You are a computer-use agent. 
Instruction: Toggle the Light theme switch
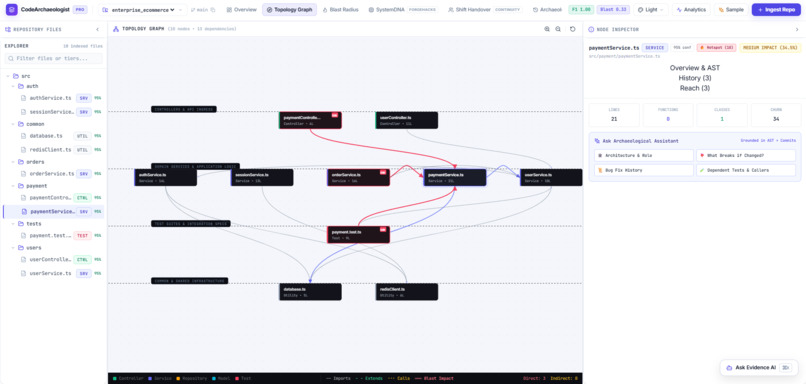pos(651,10)
